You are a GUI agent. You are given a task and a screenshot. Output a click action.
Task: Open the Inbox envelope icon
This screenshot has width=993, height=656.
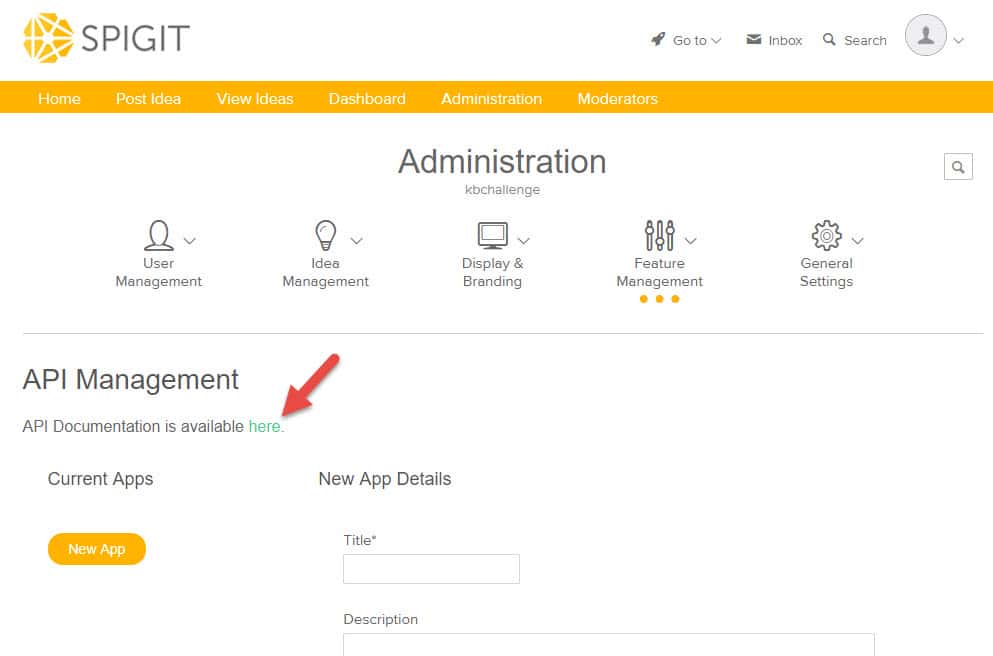tap(754, 39)
